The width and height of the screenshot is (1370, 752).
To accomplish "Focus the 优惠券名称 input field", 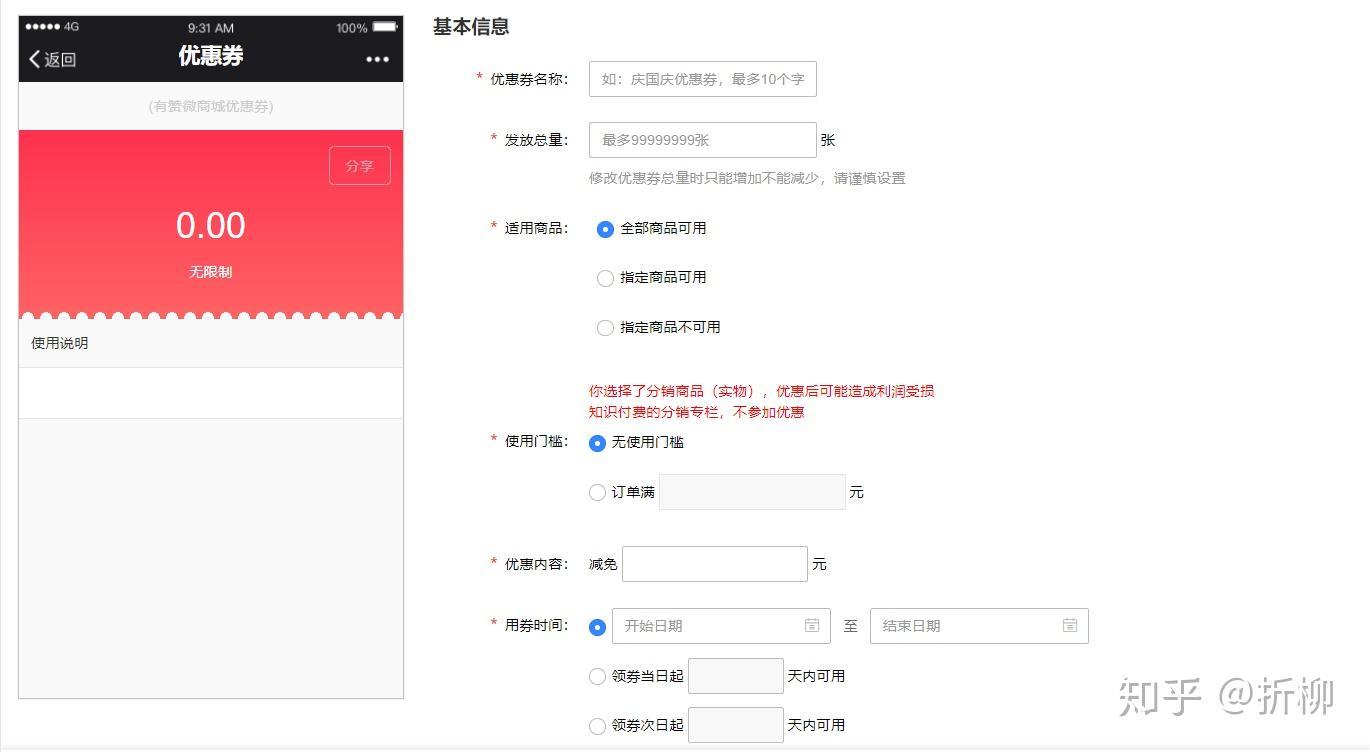I will (x=703, y=79).
